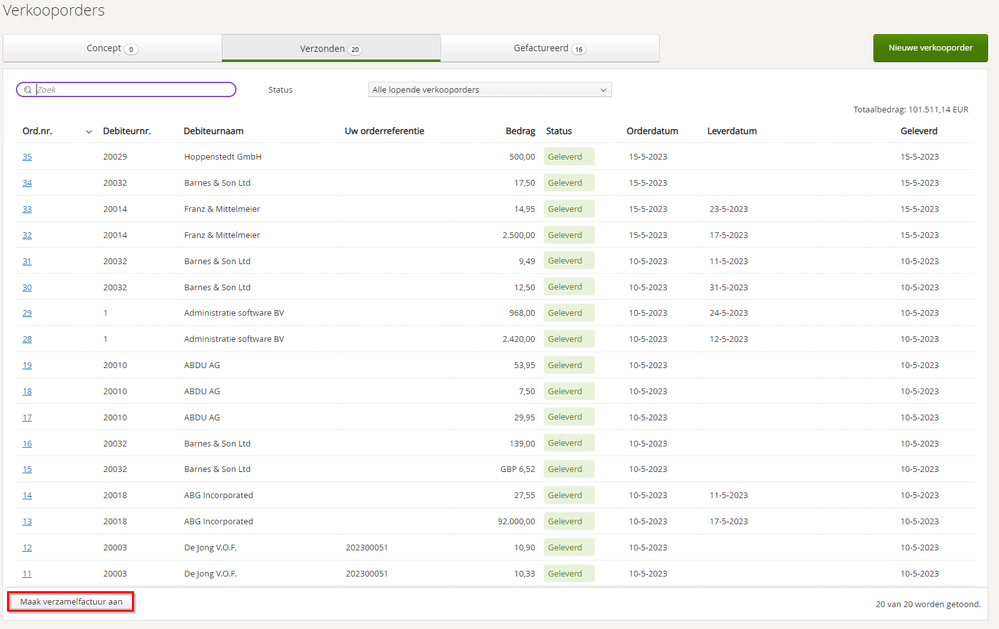
Task: Sort by Leverdatum column header
Action: pyautogui.click(x=731, y=131)
